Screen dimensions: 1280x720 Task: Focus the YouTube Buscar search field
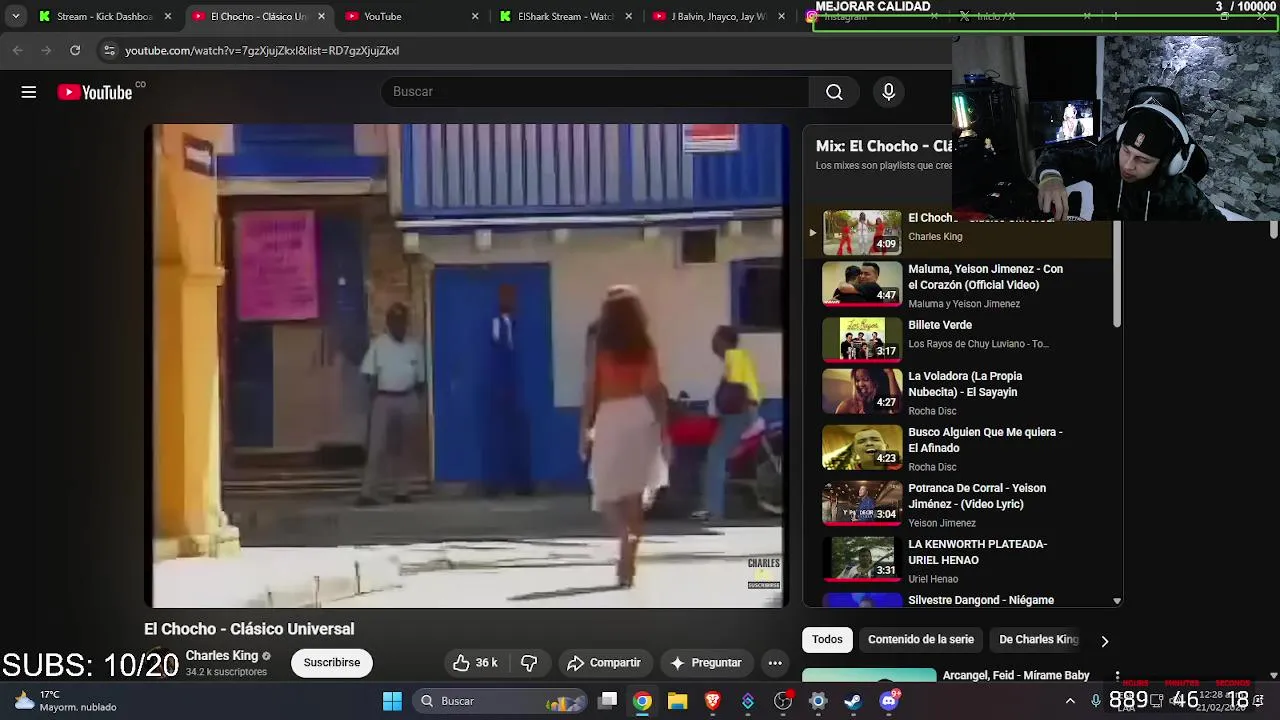coord(595,92)
